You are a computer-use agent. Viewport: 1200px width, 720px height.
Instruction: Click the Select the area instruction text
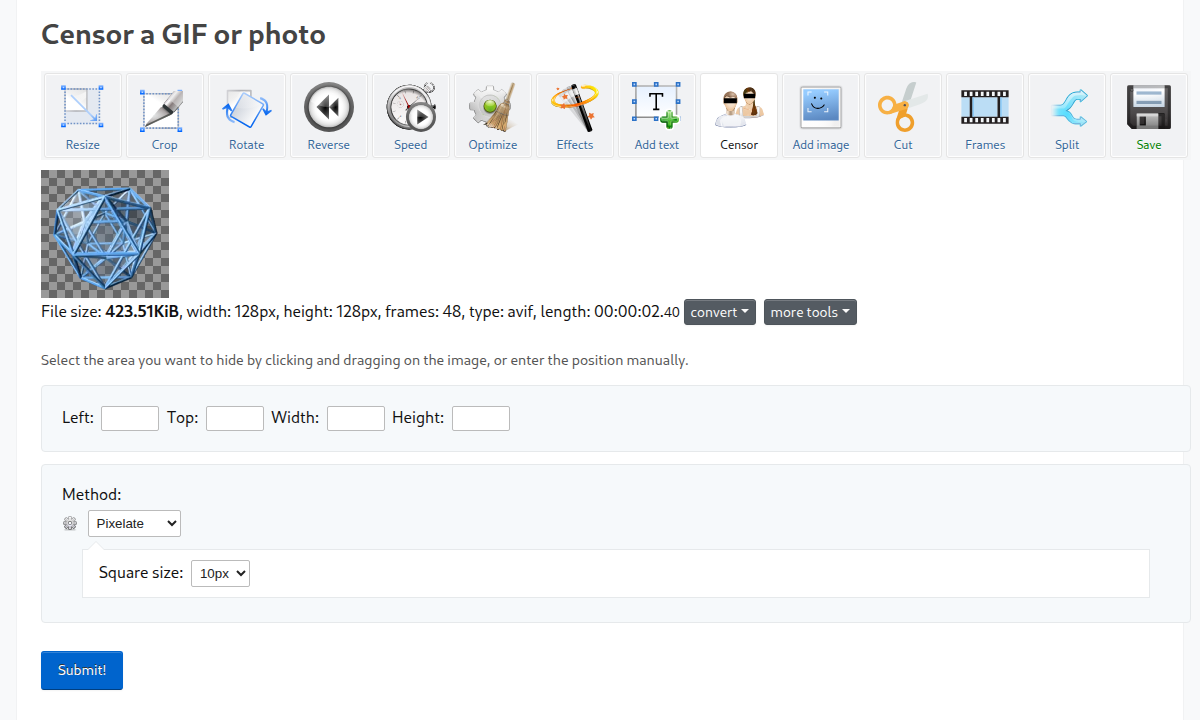click(364, 360)
